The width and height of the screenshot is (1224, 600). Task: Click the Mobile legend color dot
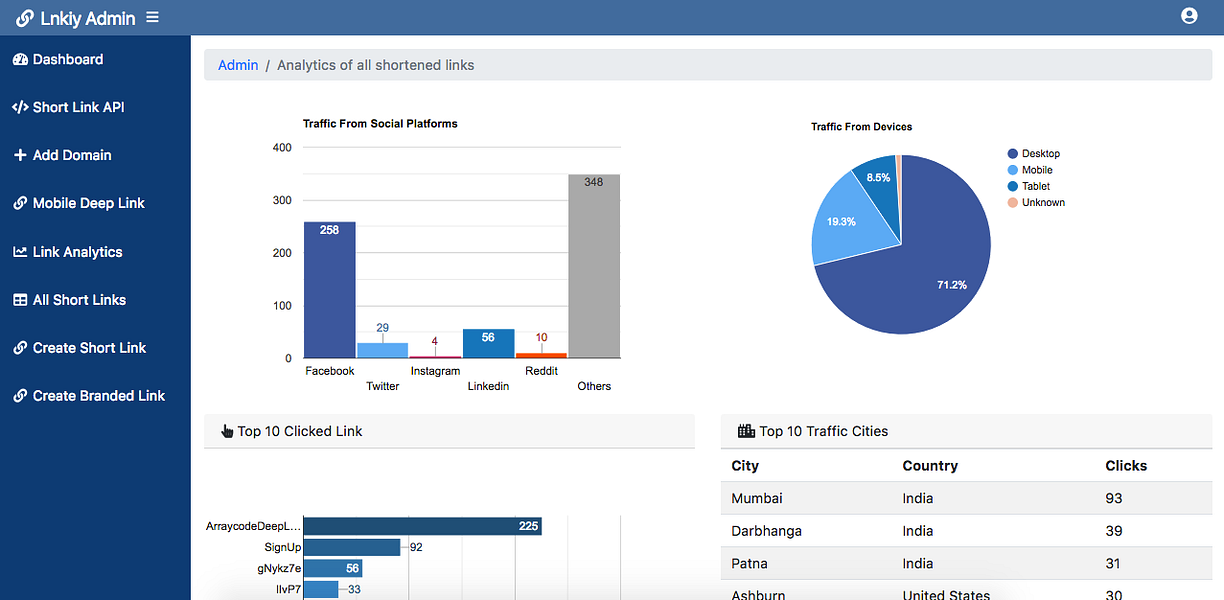[x=1012, y=170]
